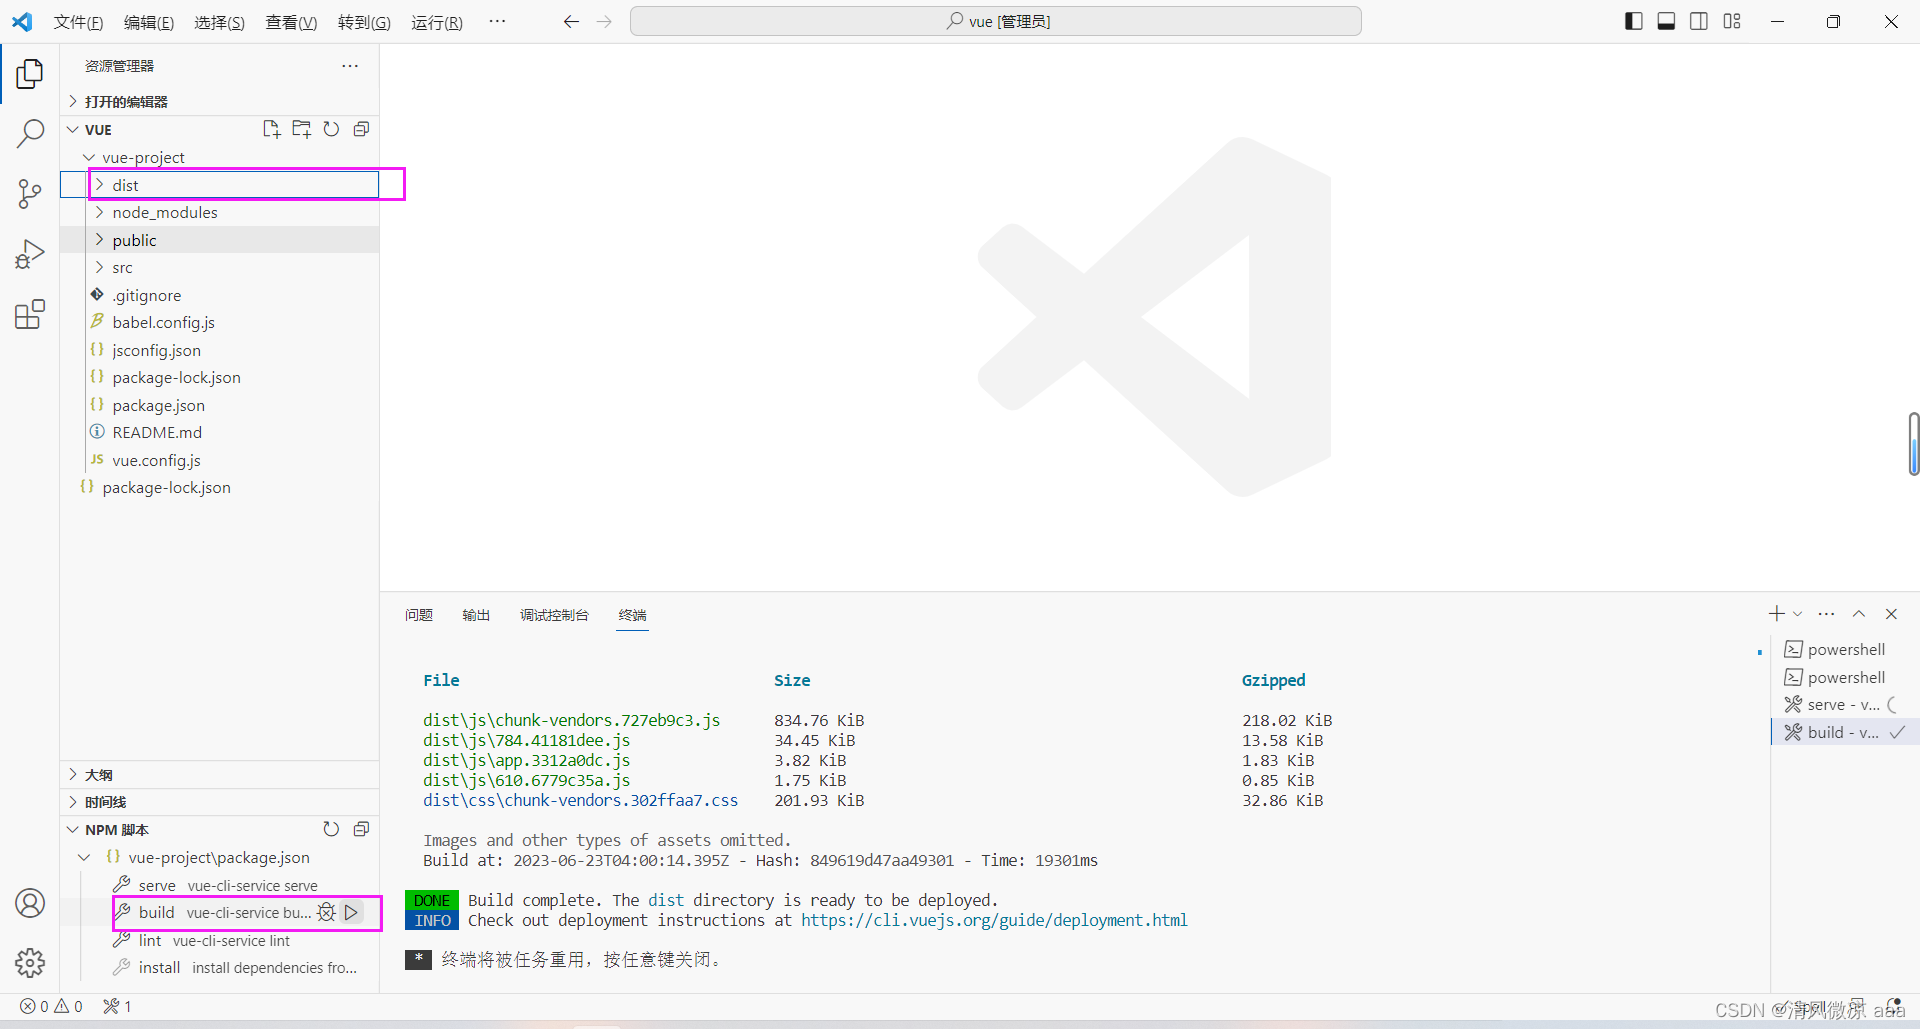Maximize the terminal panel size
The height and width of the screenshot is (1029, 1920).
click(x=1859, y=614)
